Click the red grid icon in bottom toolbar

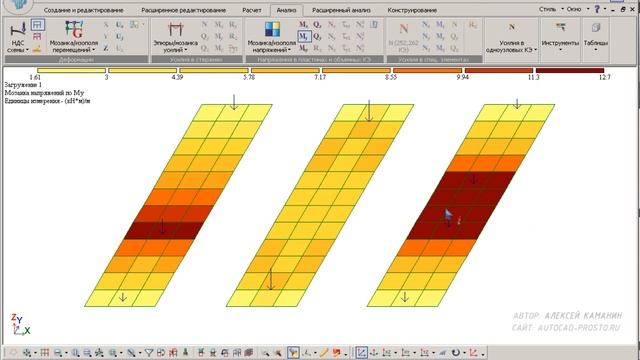(x=45, y=352)
